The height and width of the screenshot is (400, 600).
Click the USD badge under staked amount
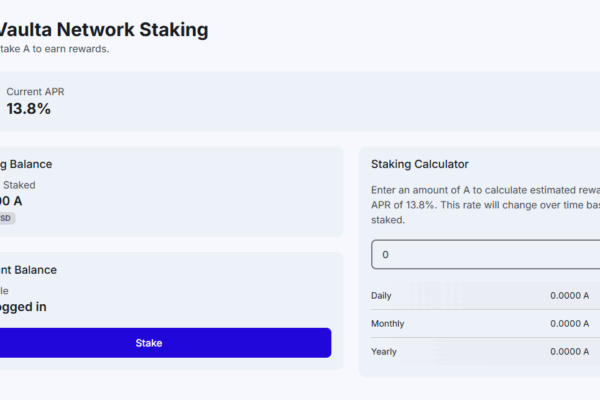coord(7,218)
